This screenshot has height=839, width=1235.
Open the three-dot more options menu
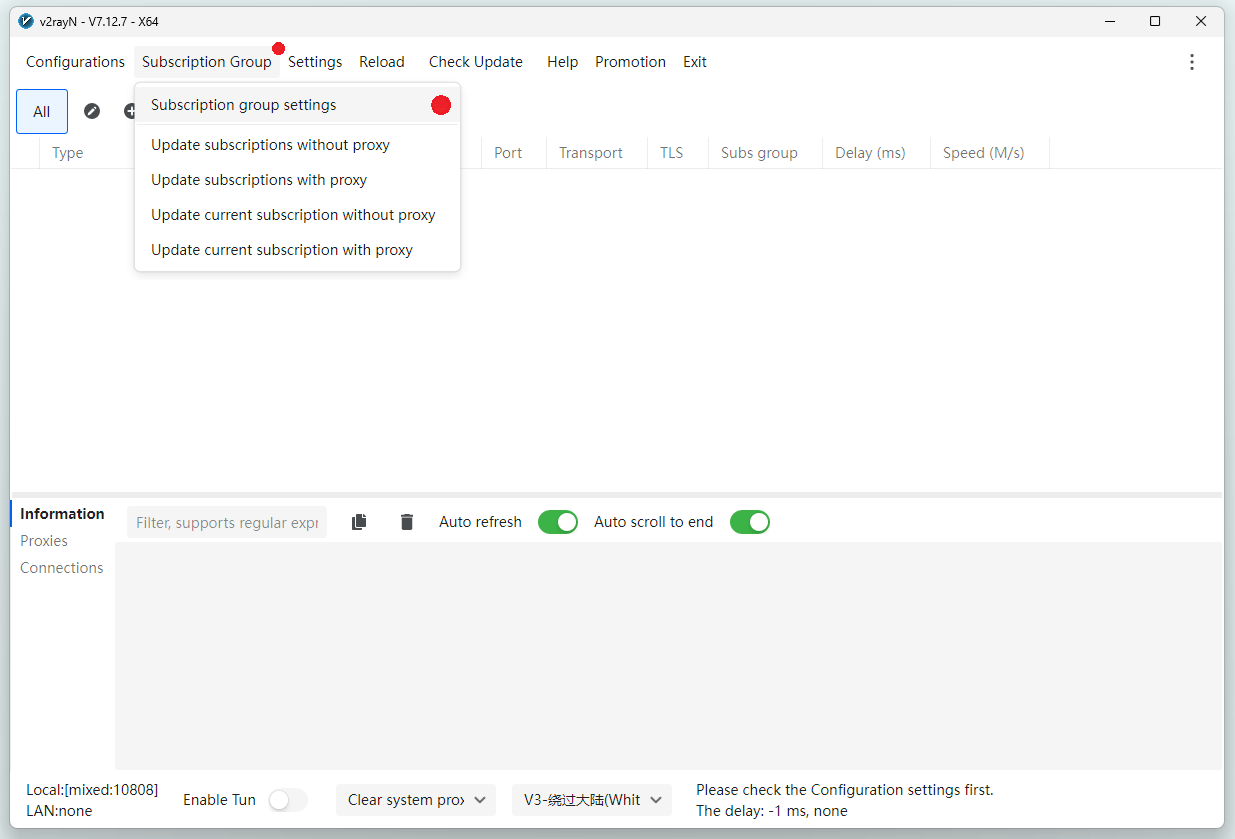1191,62
